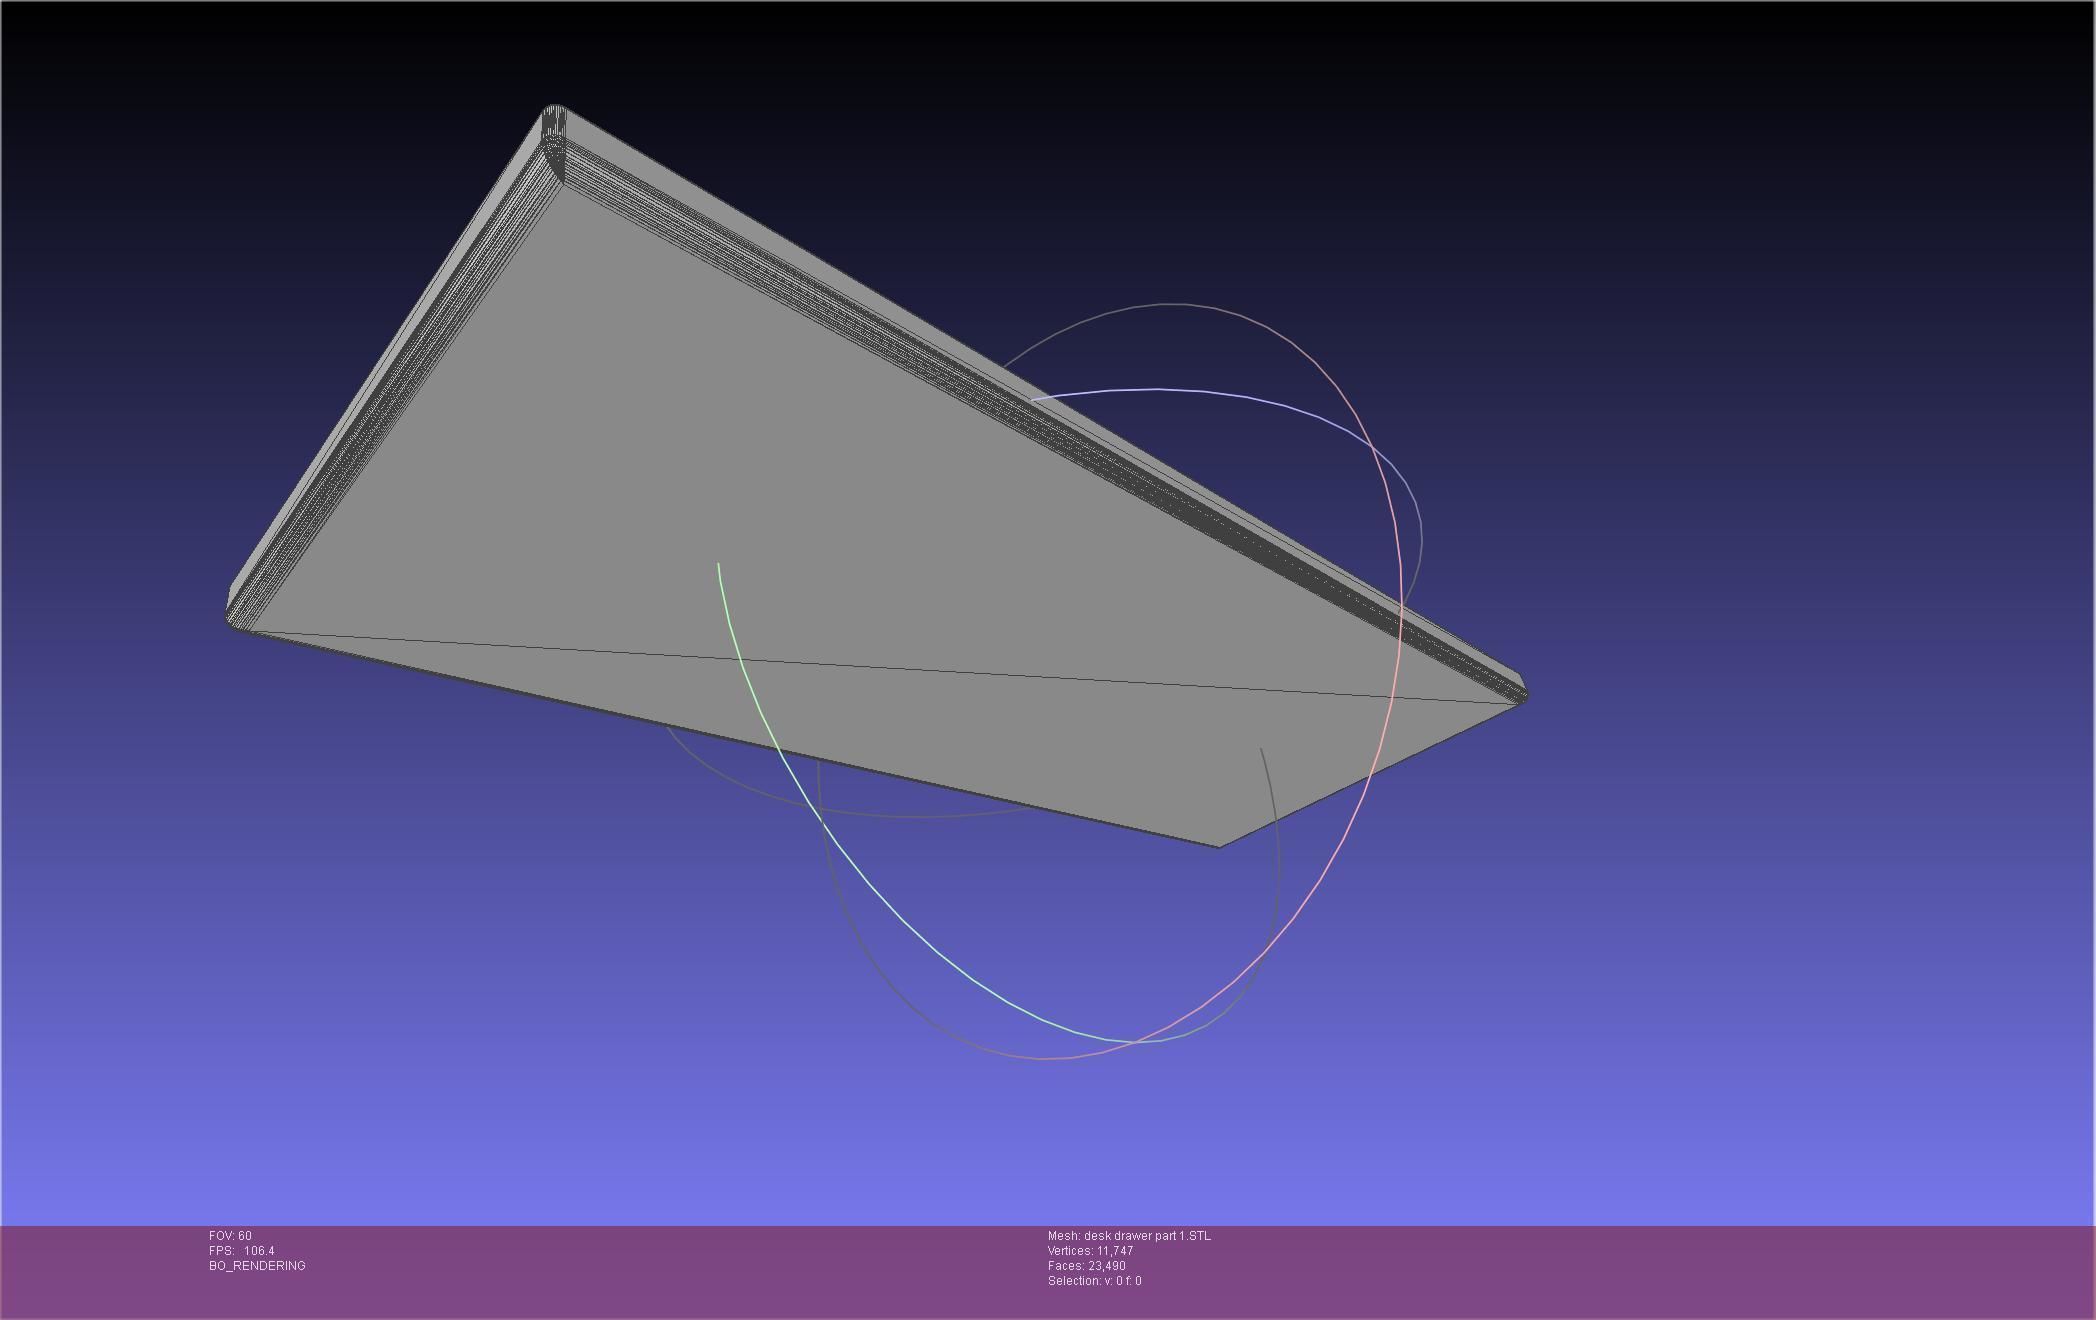Click Mesh: desk drawer part 1.STL
Screen dimensions: 2096x1320
[1129, 1236]
